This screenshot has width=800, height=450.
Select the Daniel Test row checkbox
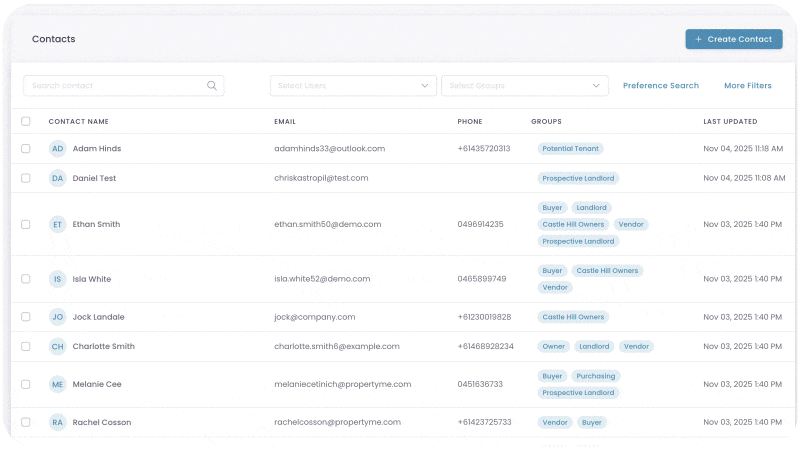click(26, 178)
